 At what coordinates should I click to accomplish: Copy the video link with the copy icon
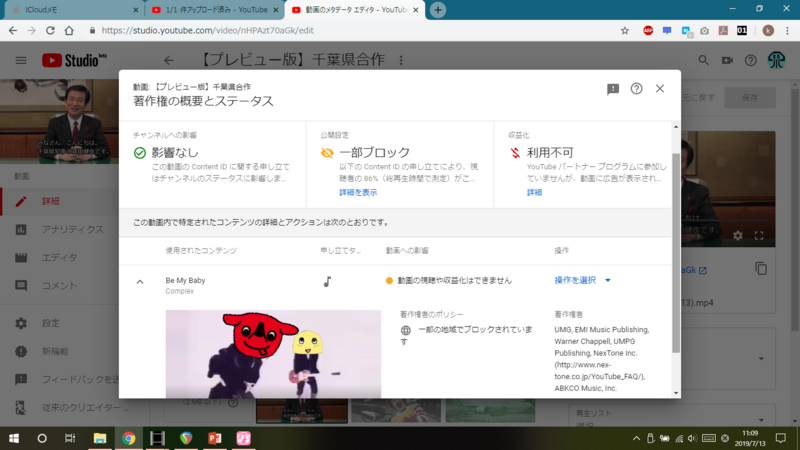tap(761, 268)
